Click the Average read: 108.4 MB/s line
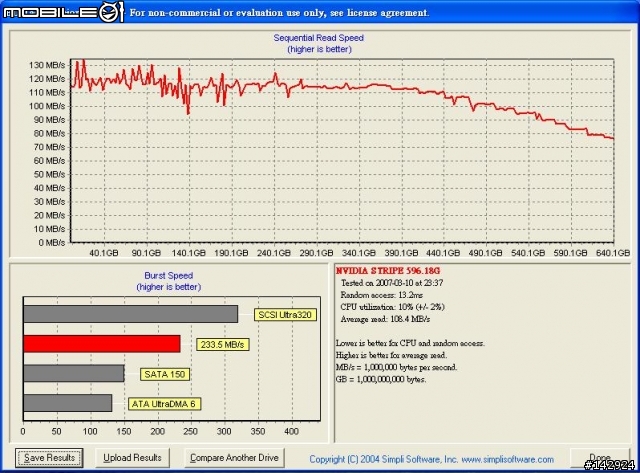Image resolution: width=640 pixels, height=473 pixels. coord(385,319)
